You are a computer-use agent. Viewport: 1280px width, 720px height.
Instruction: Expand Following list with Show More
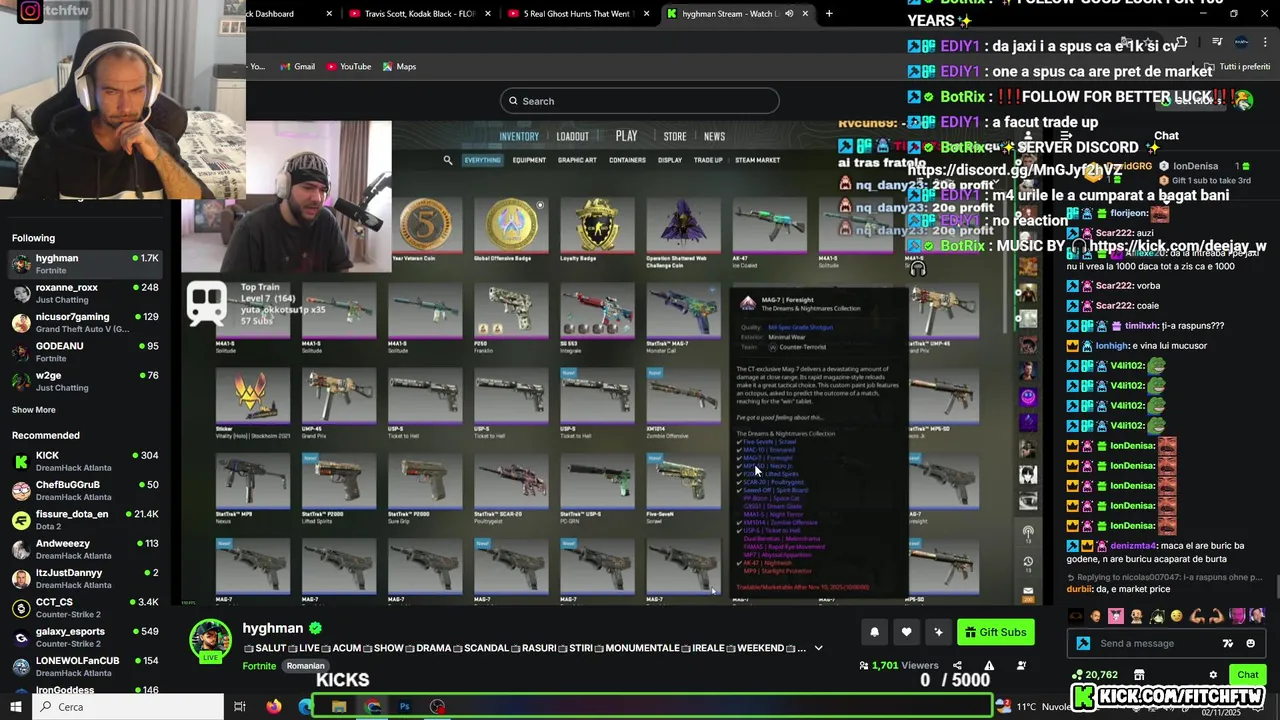coord(33,410)
